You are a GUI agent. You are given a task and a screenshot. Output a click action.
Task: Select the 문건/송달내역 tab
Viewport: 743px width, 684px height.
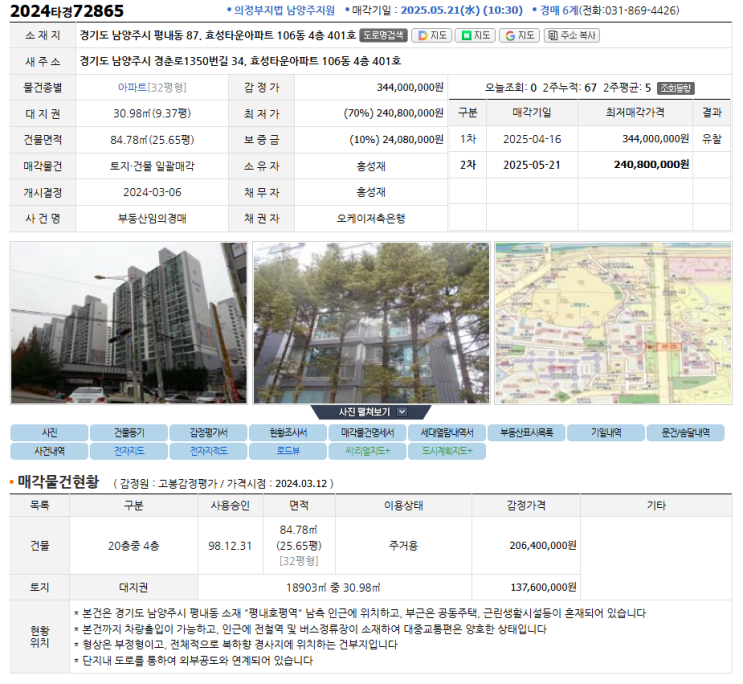686,433
